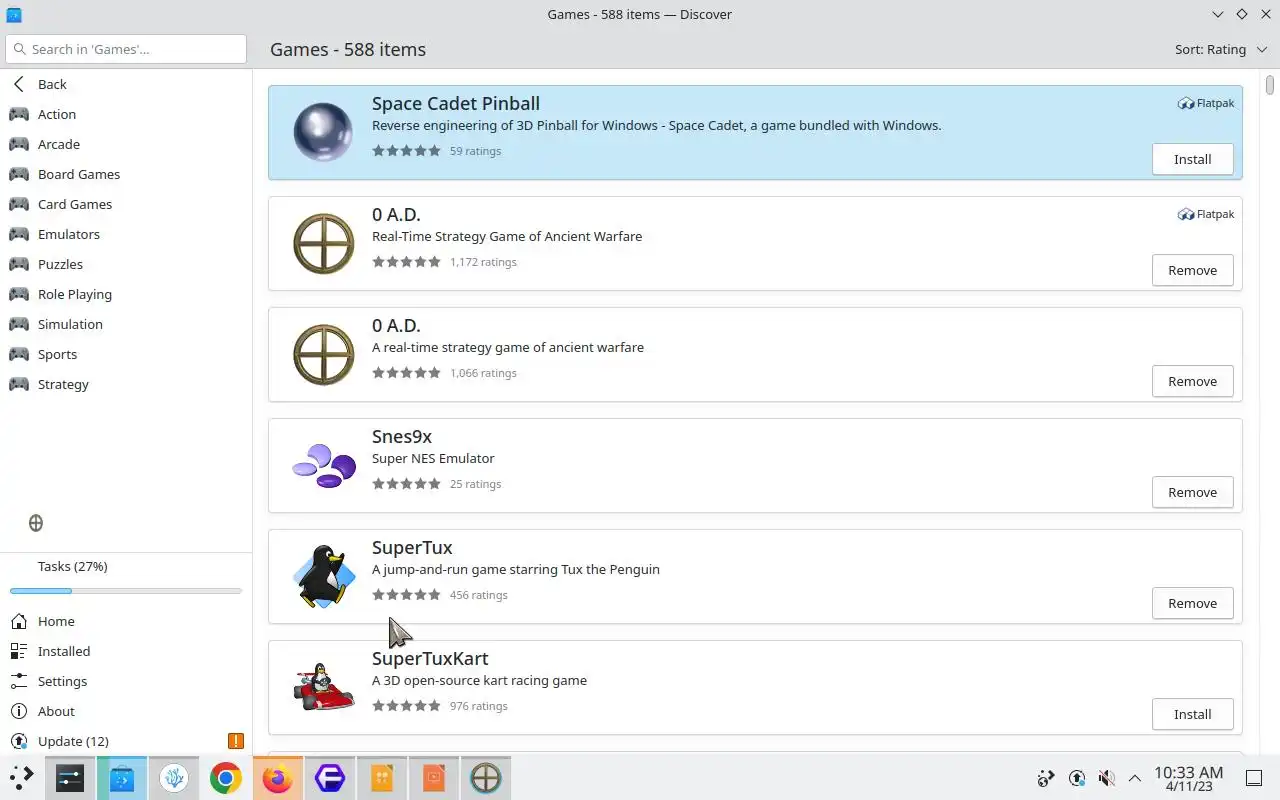Image resolution: width=1280 pixels, height=800 pixels.
Task: Click the Show Desktop button in the panel
Action: click(1254, 778)
